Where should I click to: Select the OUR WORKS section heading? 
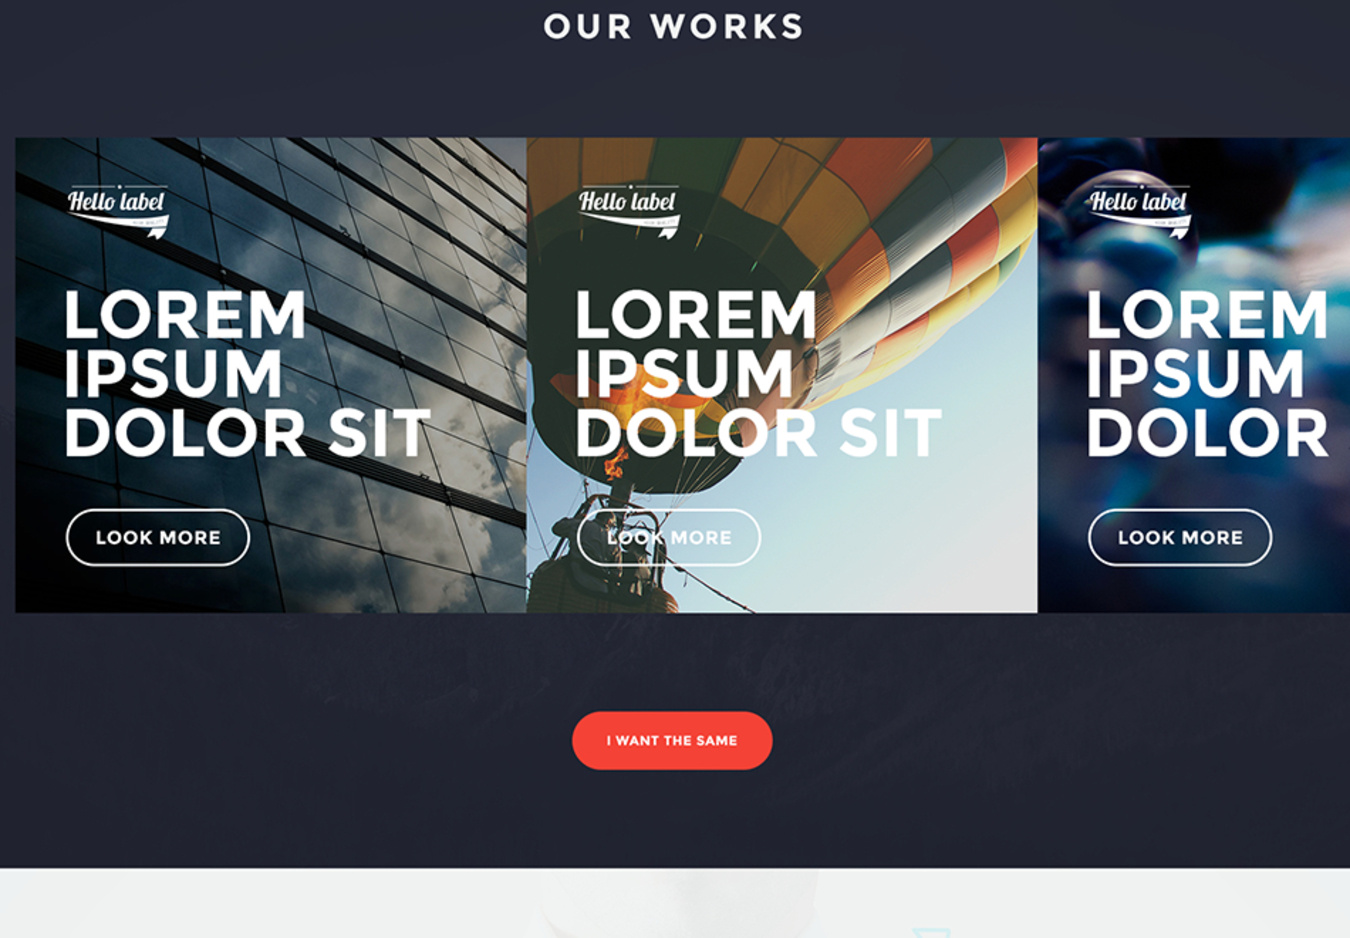pos(674,26)
